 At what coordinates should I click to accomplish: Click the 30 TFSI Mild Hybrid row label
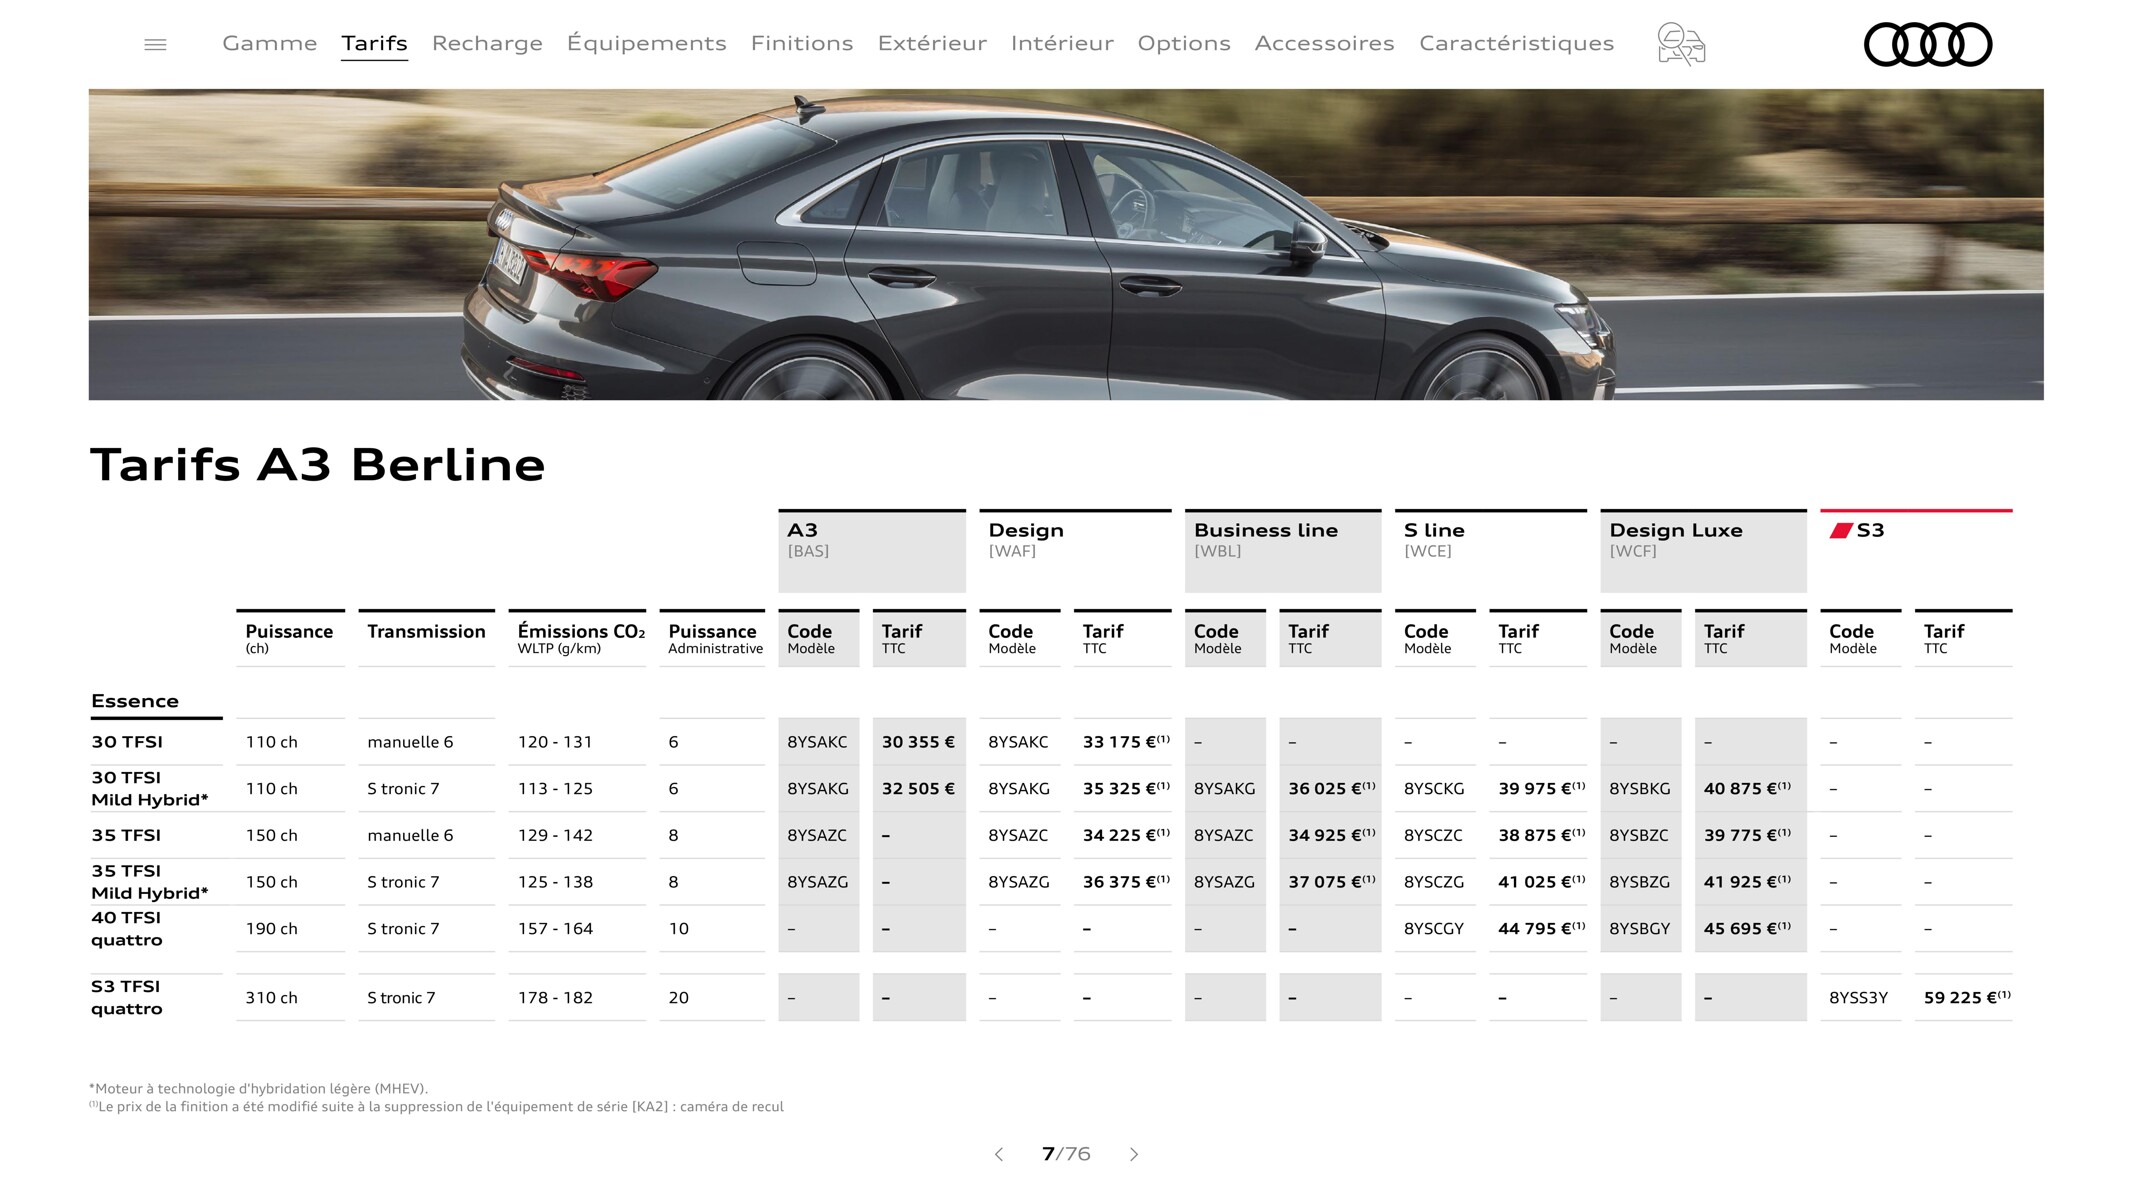(150, 789)
